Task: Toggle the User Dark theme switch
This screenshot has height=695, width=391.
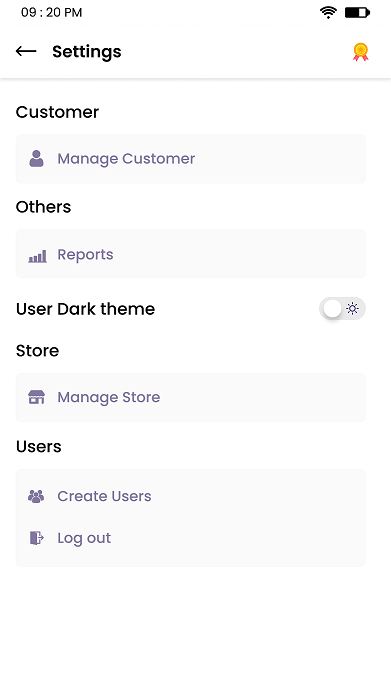Action: point(342,308)
